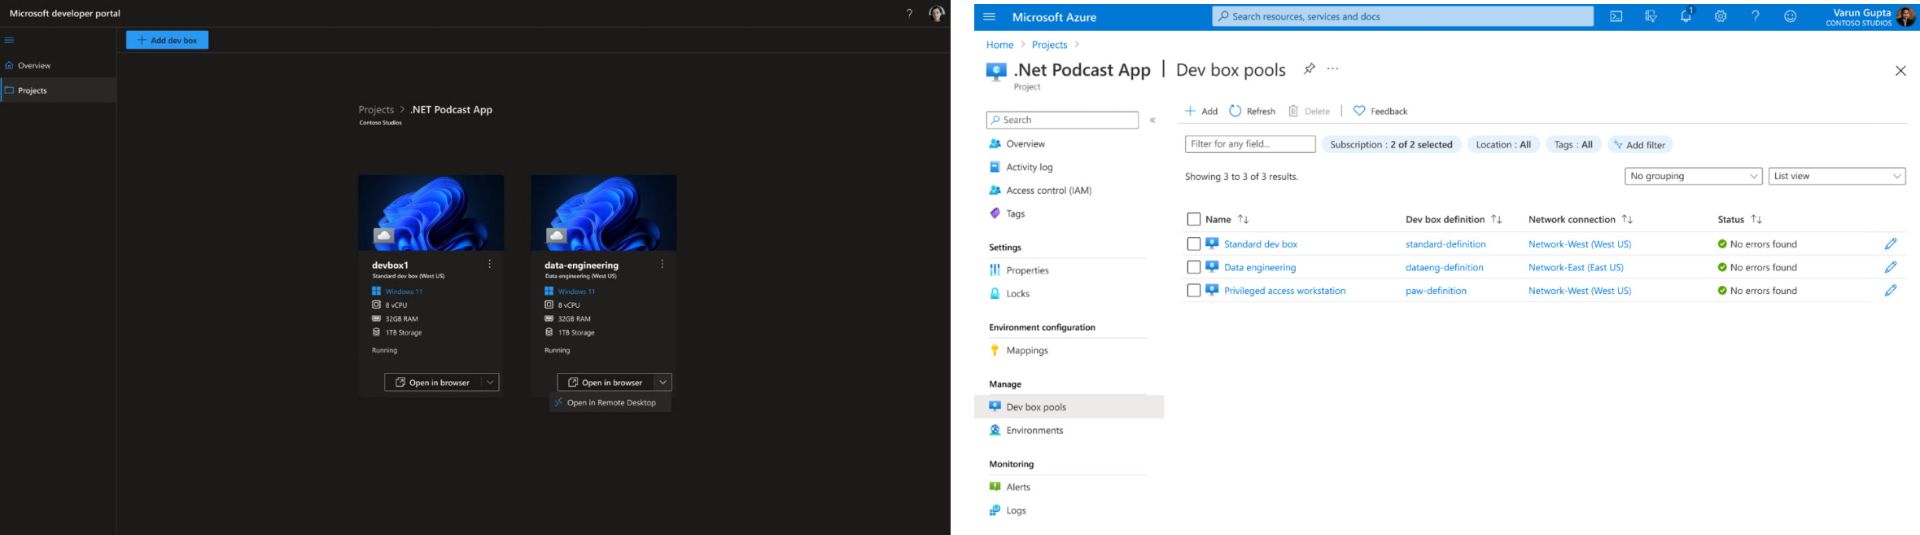The width and height of the screenshot is (1920, 535).
Task: Open Tags in Azure sidebar
Action: pyautogui.click(x=1015, y=213)
